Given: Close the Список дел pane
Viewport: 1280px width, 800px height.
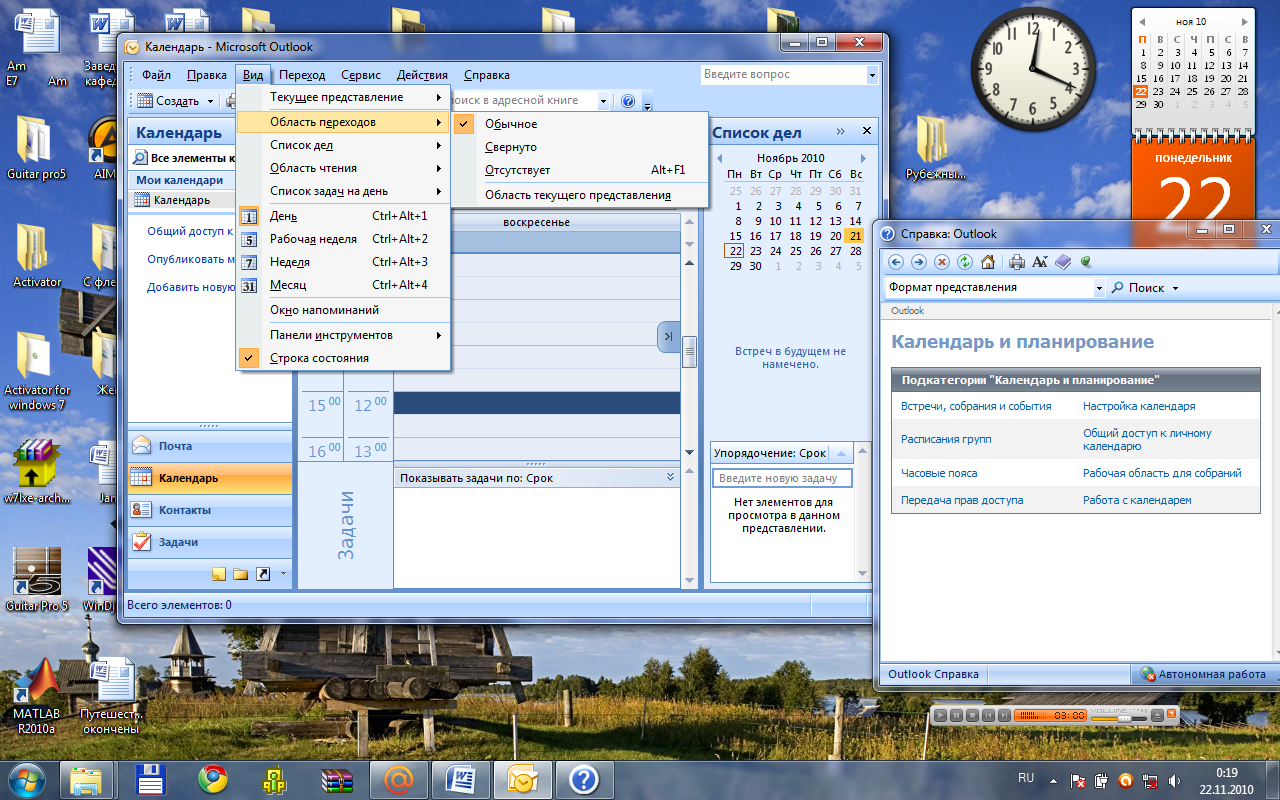Looking at the screenshot, I should 866,131.
